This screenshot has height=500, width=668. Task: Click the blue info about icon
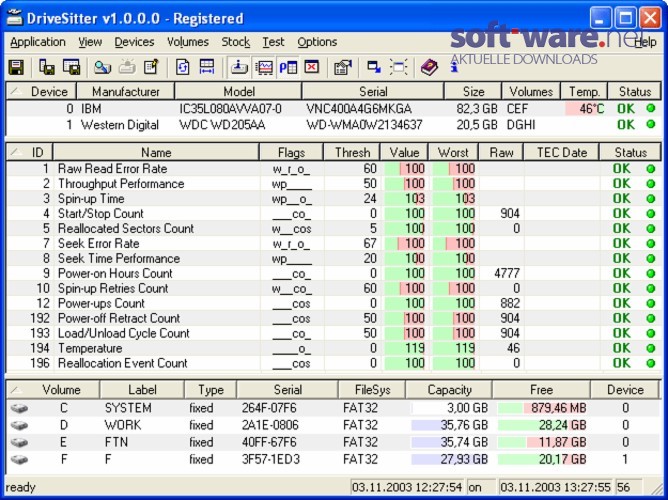tap(454, 66)
